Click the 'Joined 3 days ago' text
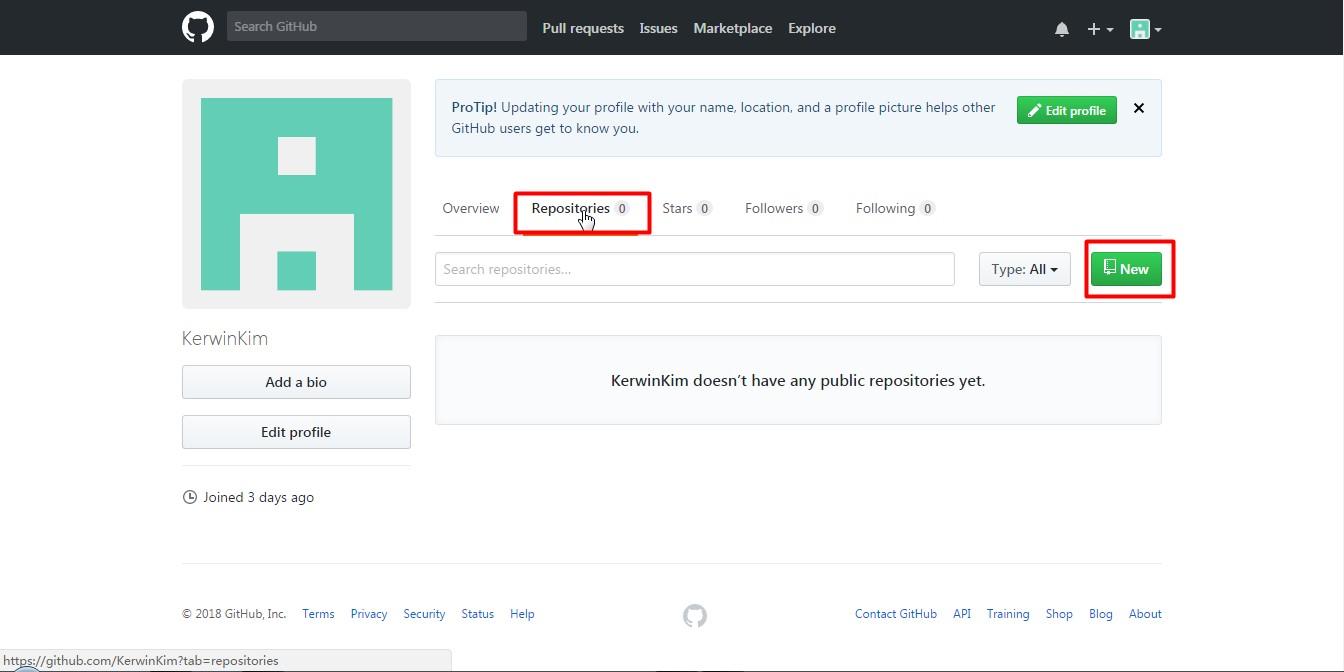The height and width of the screenshot is (672, 1344). click(x=258, y=497)
